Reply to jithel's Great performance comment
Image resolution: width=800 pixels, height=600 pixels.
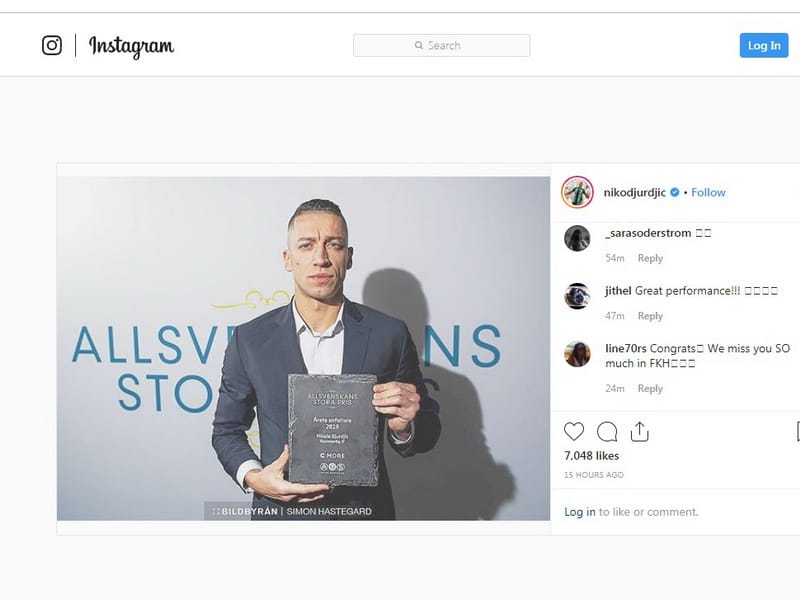(x=650, y=316)
